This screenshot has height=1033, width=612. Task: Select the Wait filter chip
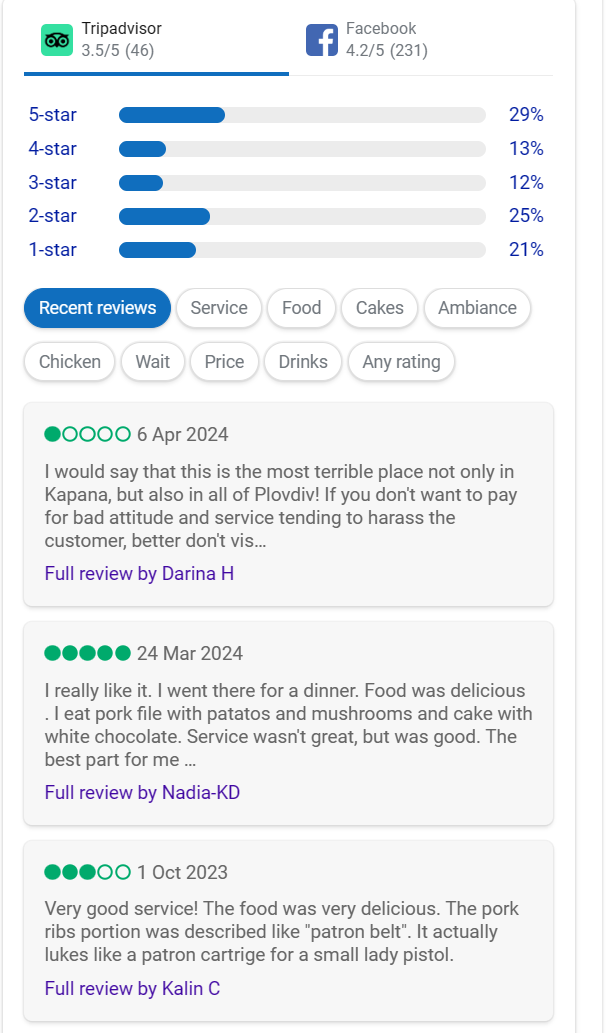pos(153,362)
